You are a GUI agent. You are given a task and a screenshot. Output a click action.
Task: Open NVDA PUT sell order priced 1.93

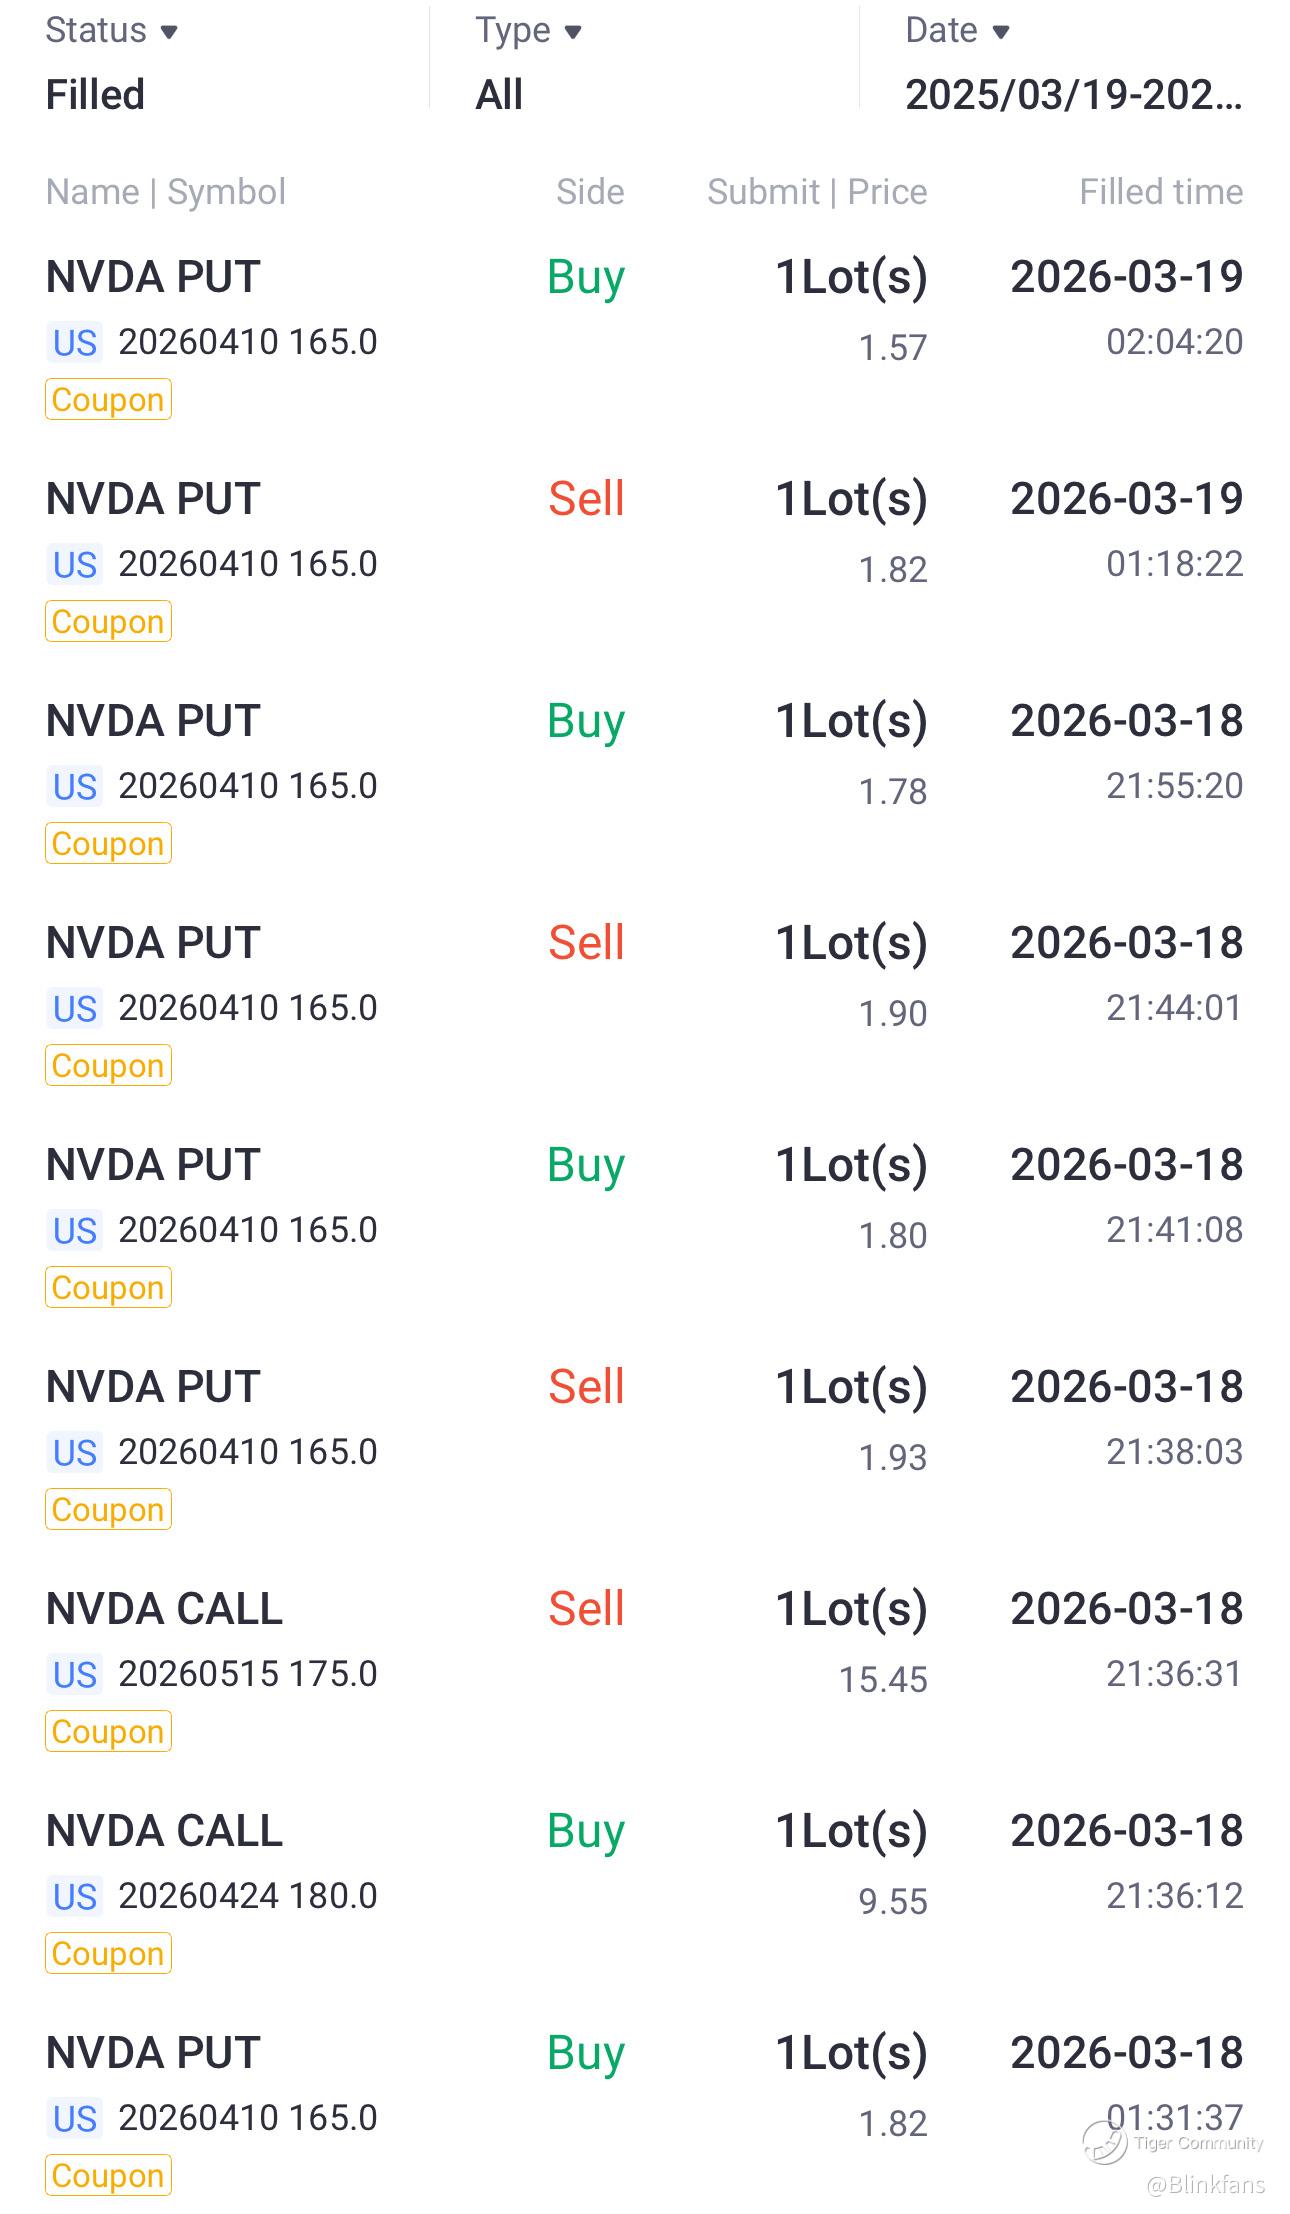coord(640,1420)
